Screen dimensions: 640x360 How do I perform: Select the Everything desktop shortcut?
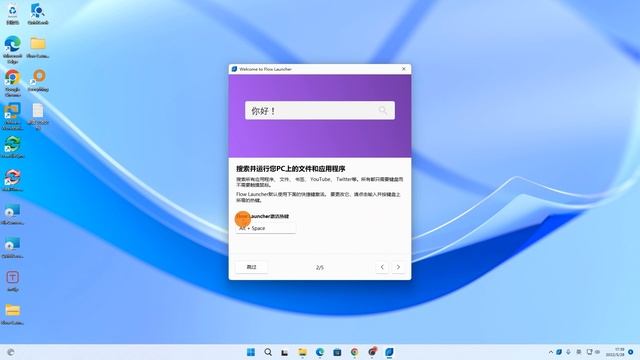coord(38,80)
